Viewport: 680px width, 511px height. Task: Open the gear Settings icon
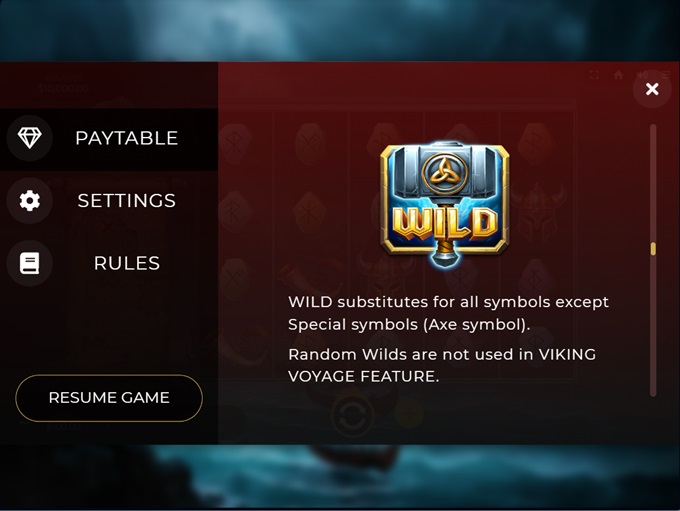pyautogui.click(x=29, y=200)
